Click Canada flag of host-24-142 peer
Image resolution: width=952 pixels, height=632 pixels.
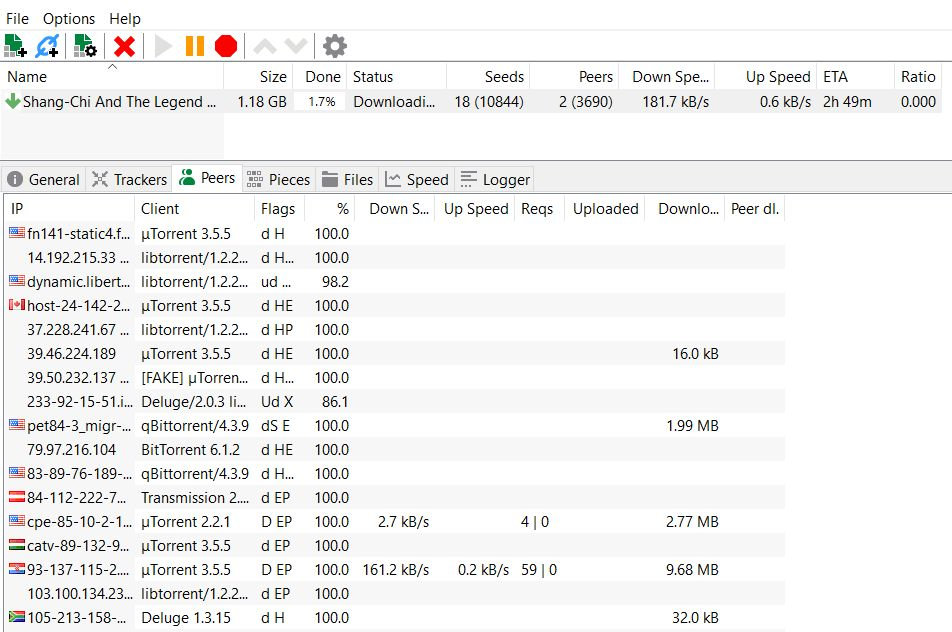pyautogui.click(x=16, y=305)
